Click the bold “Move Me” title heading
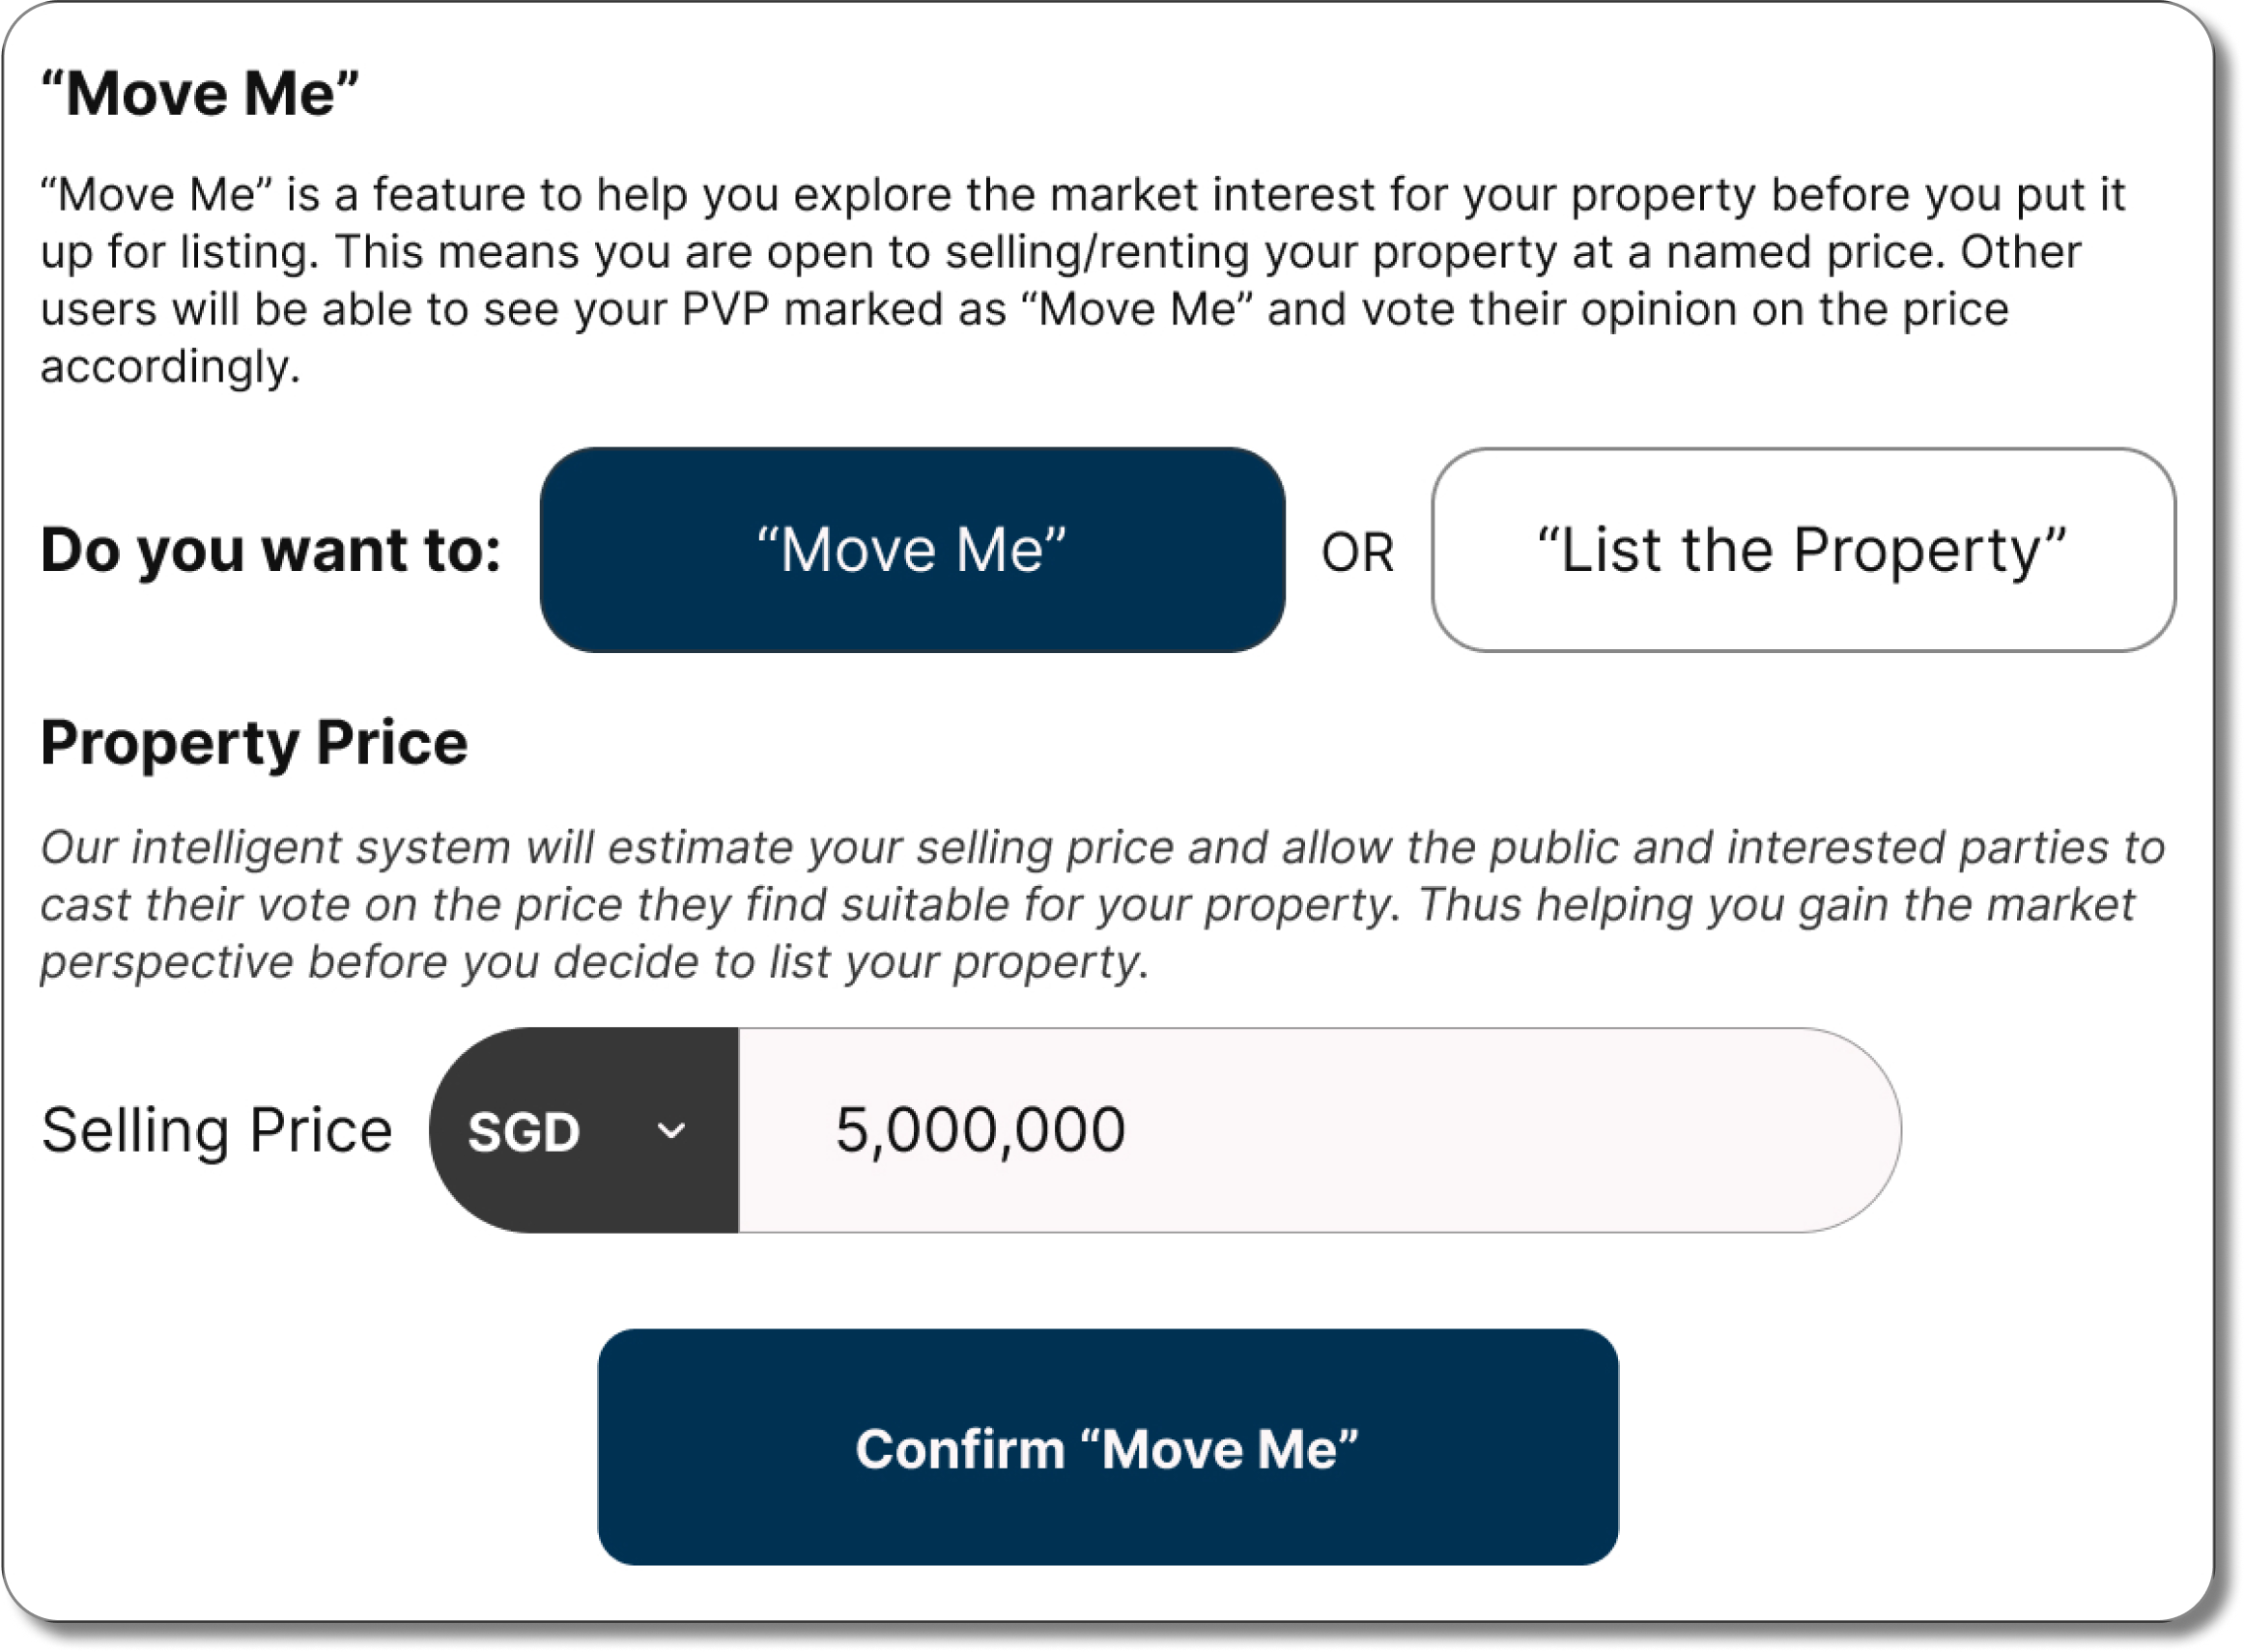Image resolution: width=2244 pixels, height=1652 pixels. (x=200, y=94)
